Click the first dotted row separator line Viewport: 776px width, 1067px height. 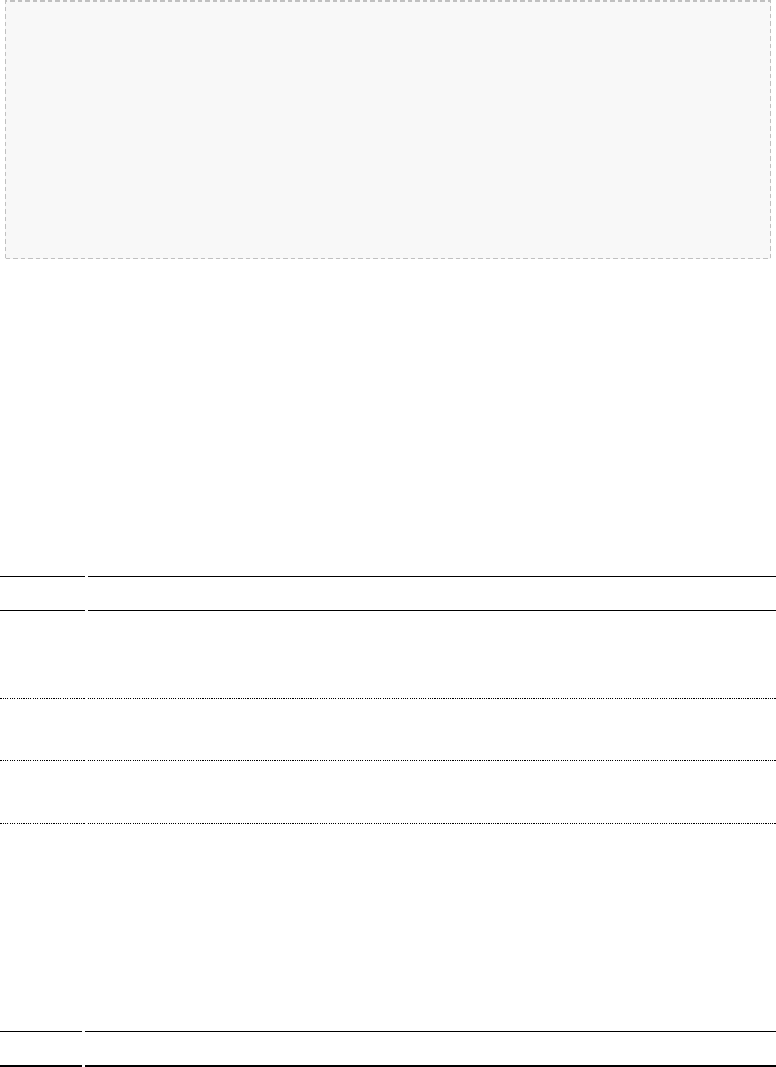tap(388, 698)
